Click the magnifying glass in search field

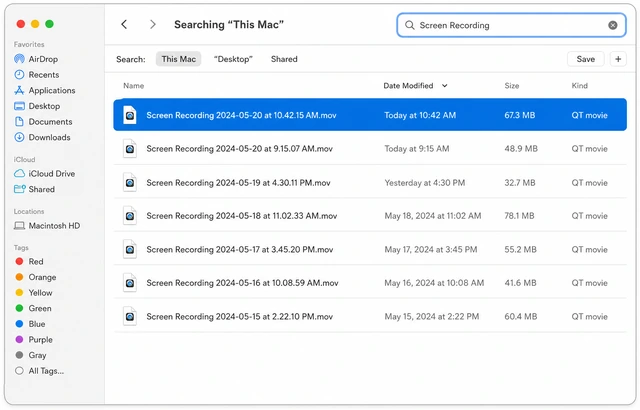point(409,25)
